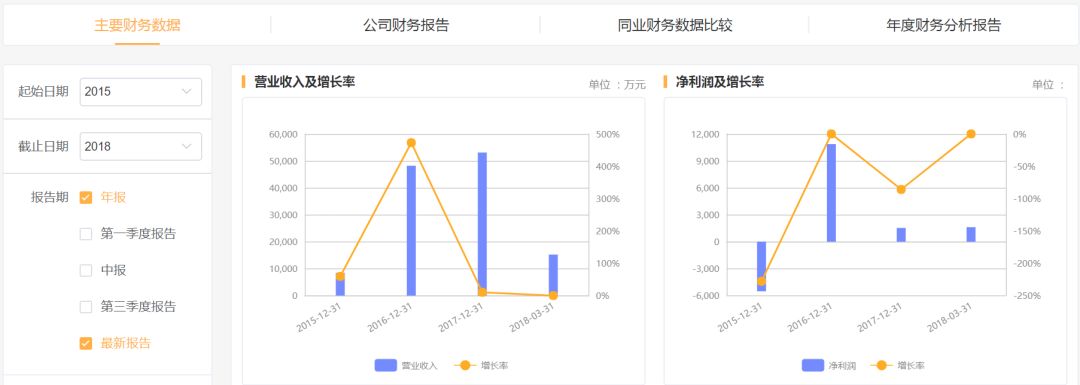The image size is (1080, 385).
Task: Check the 第三季度报告 option
Action: pos(86,307)
